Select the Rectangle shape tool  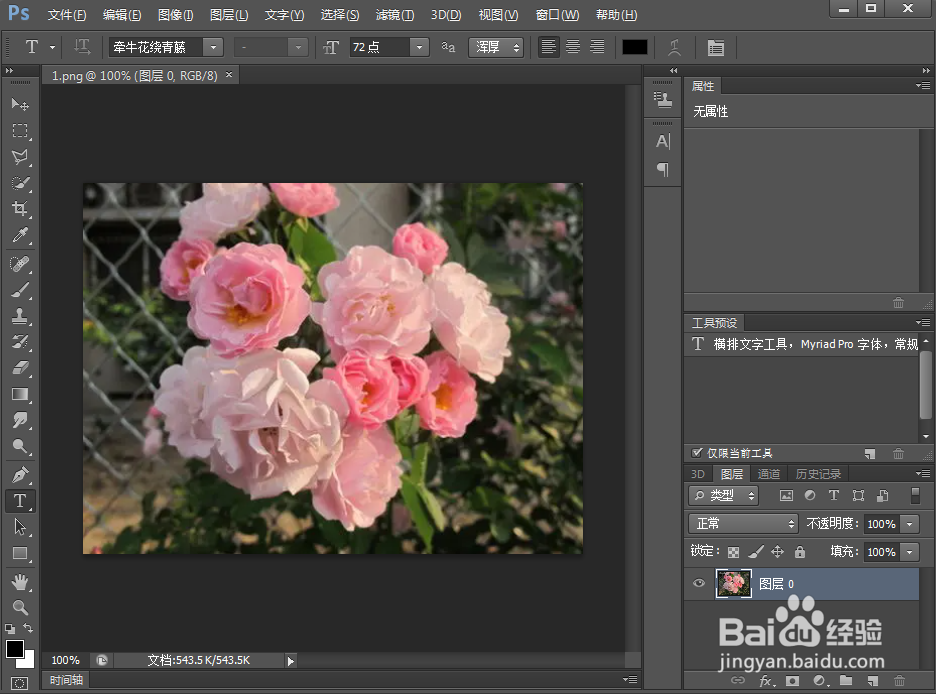point(20,553)
